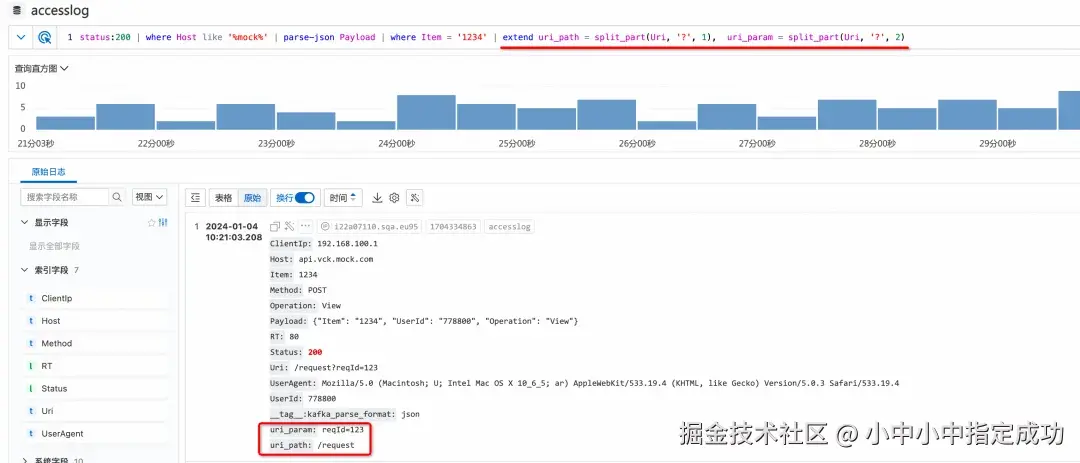Select the UserAgent index field
This screenshot has height=463, width=1080.
[62, 434]
